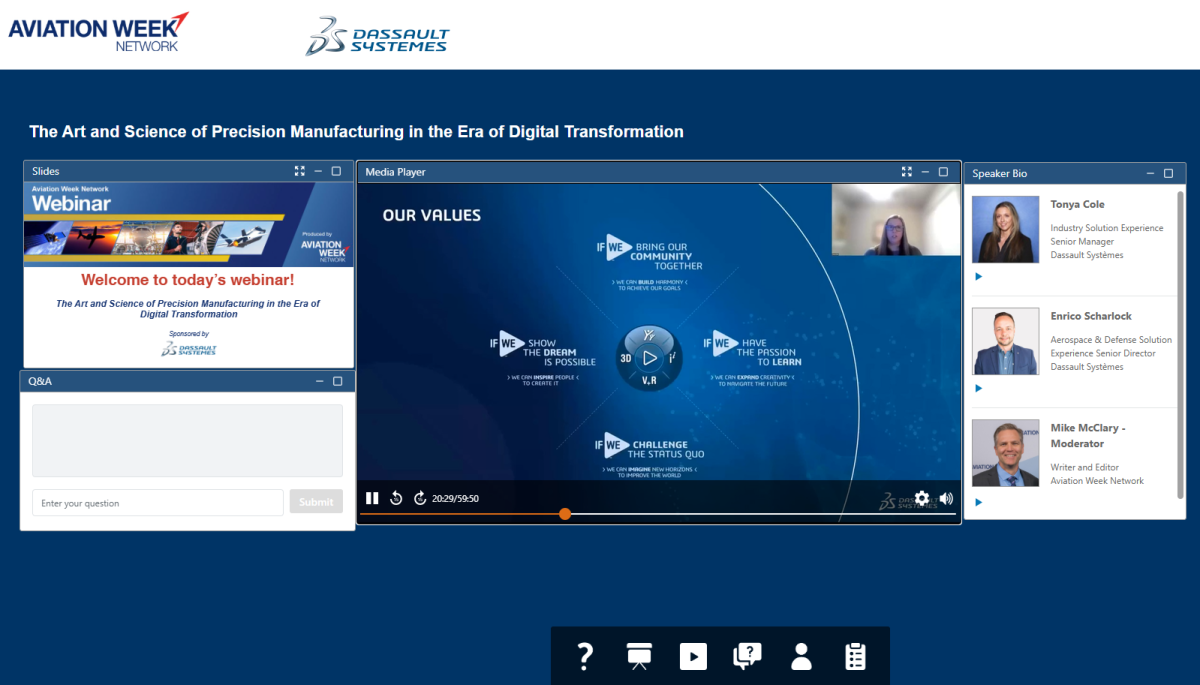Expand Enrico Scharlock's bio details
The height and width of the screenshot is (685, 1200).
[x=979, y=389]
